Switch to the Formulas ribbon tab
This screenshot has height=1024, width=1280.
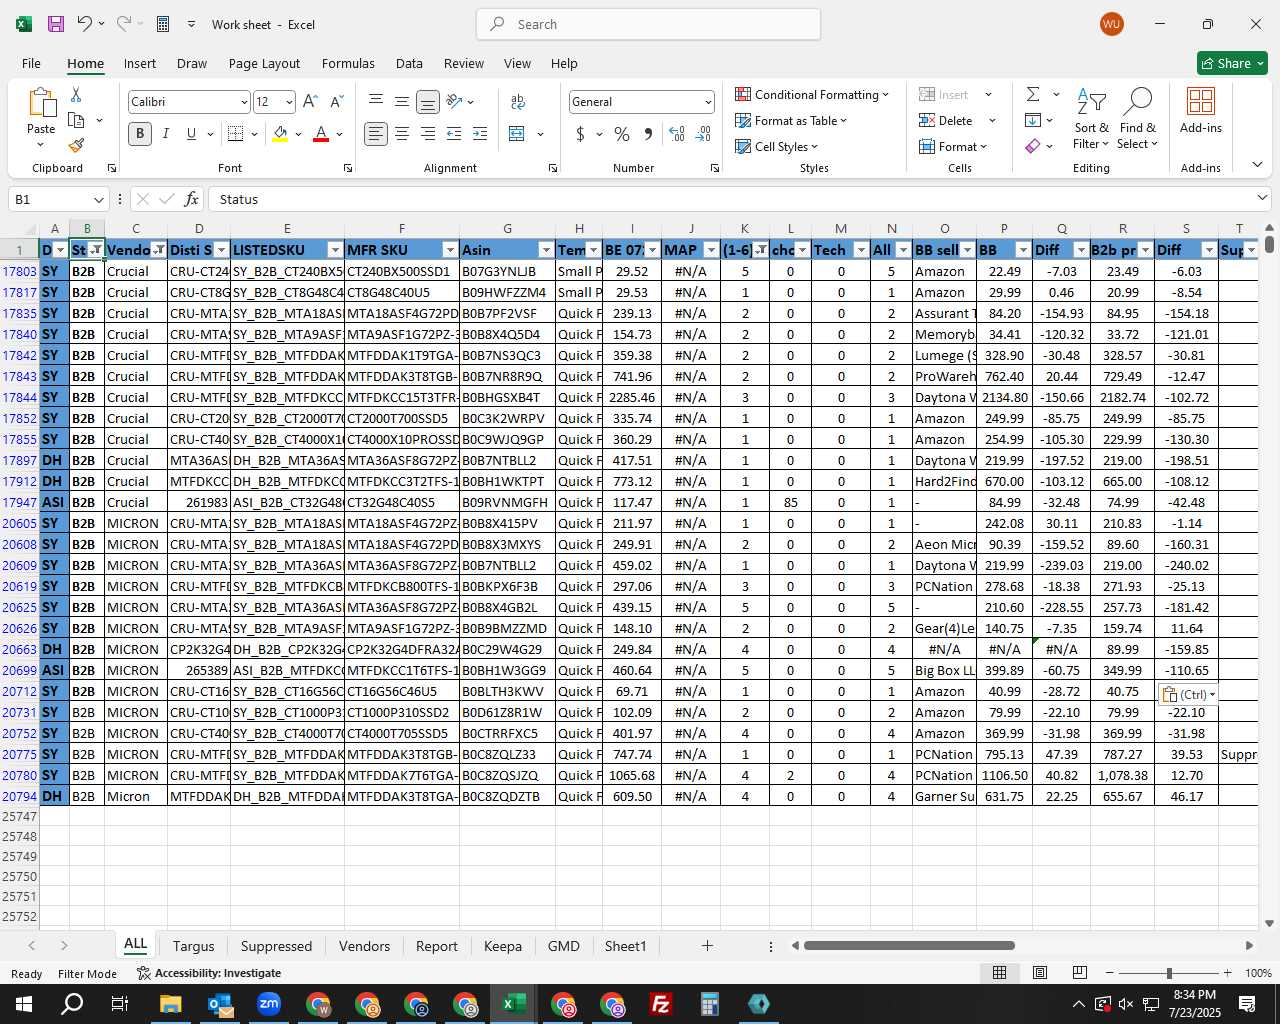pyautogui.click(x=348, y=63)
